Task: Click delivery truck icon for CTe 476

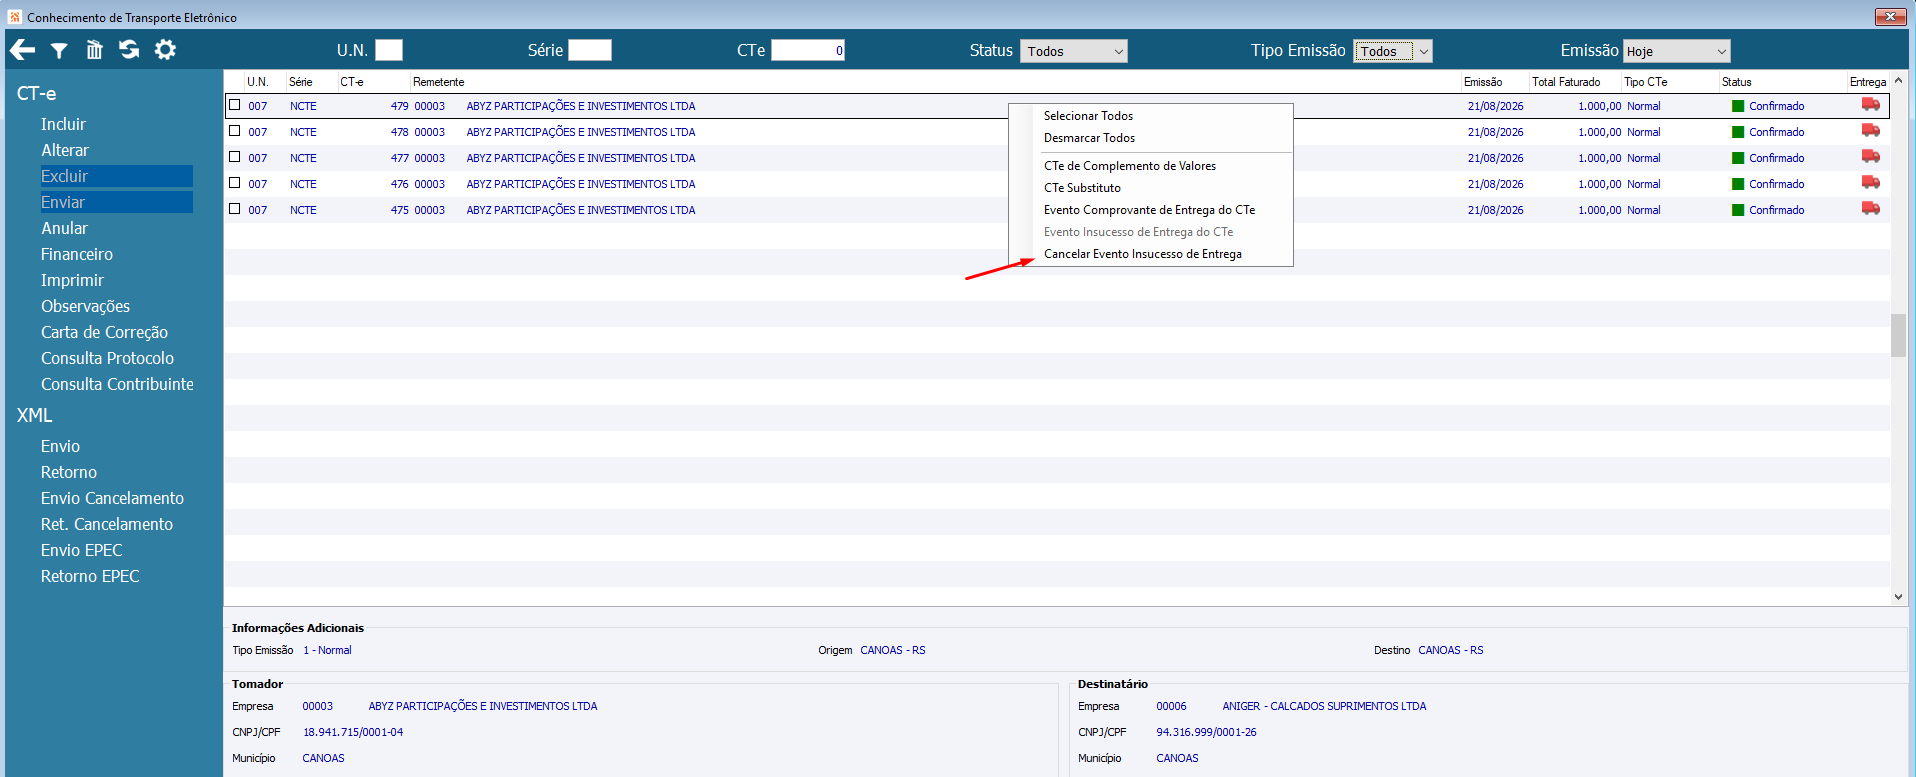Action: [1870, 183]
